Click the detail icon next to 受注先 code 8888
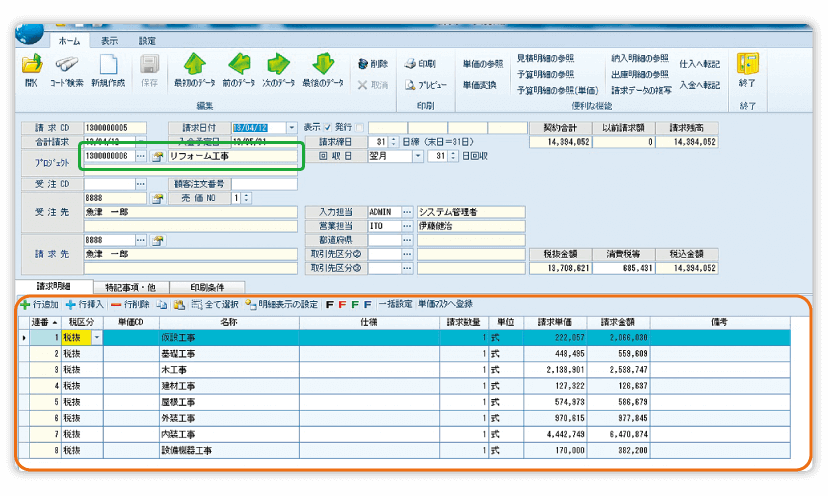828x496 pixels. [157, 199]
